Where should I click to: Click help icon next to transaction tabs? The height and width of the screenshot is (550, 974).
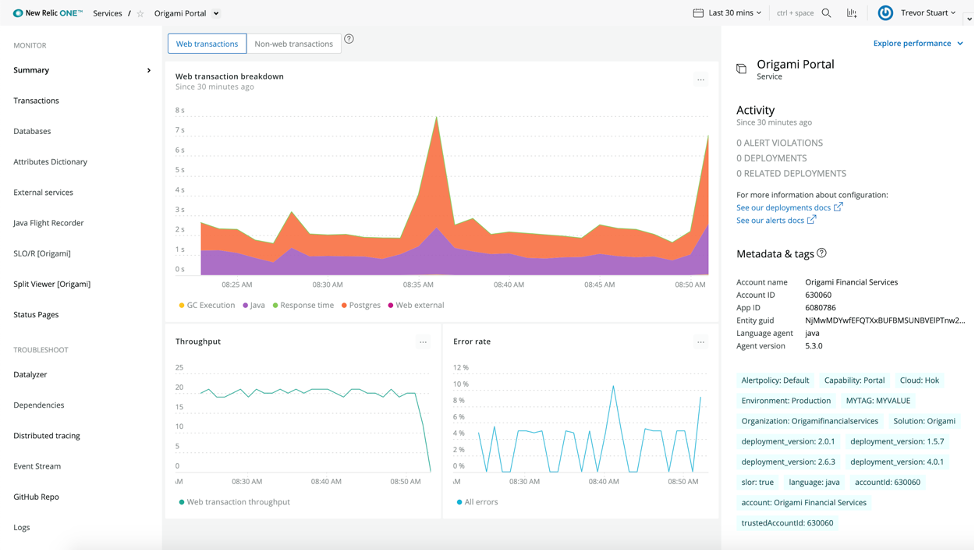tap(349, 39)
